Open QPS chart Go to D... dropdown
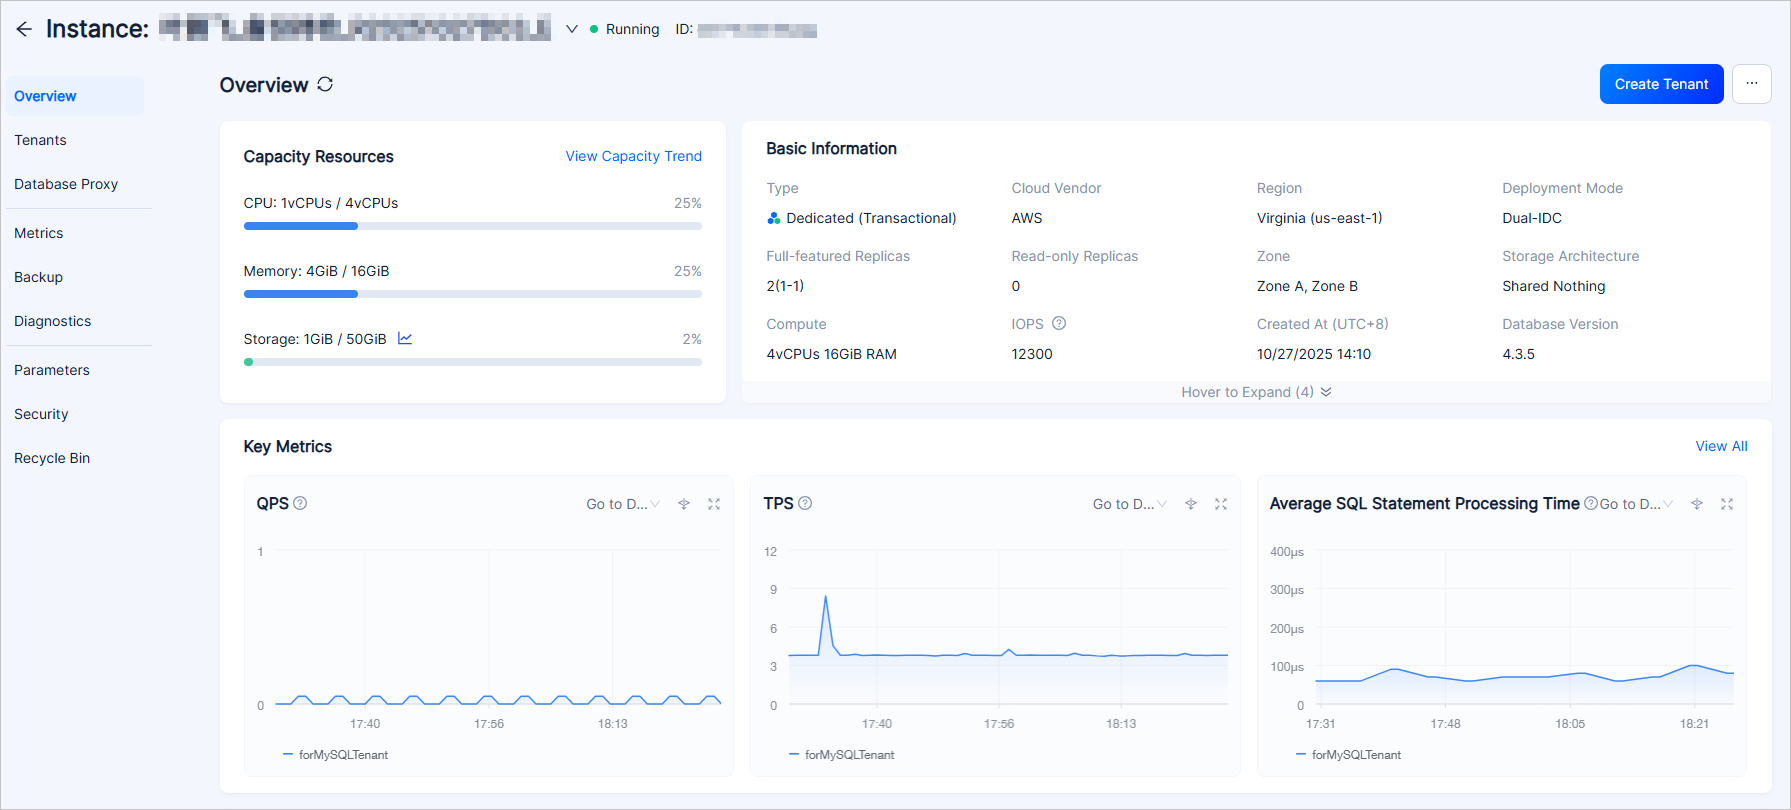1791x810 pixels. pyautogui.click(x=623, y=504)
